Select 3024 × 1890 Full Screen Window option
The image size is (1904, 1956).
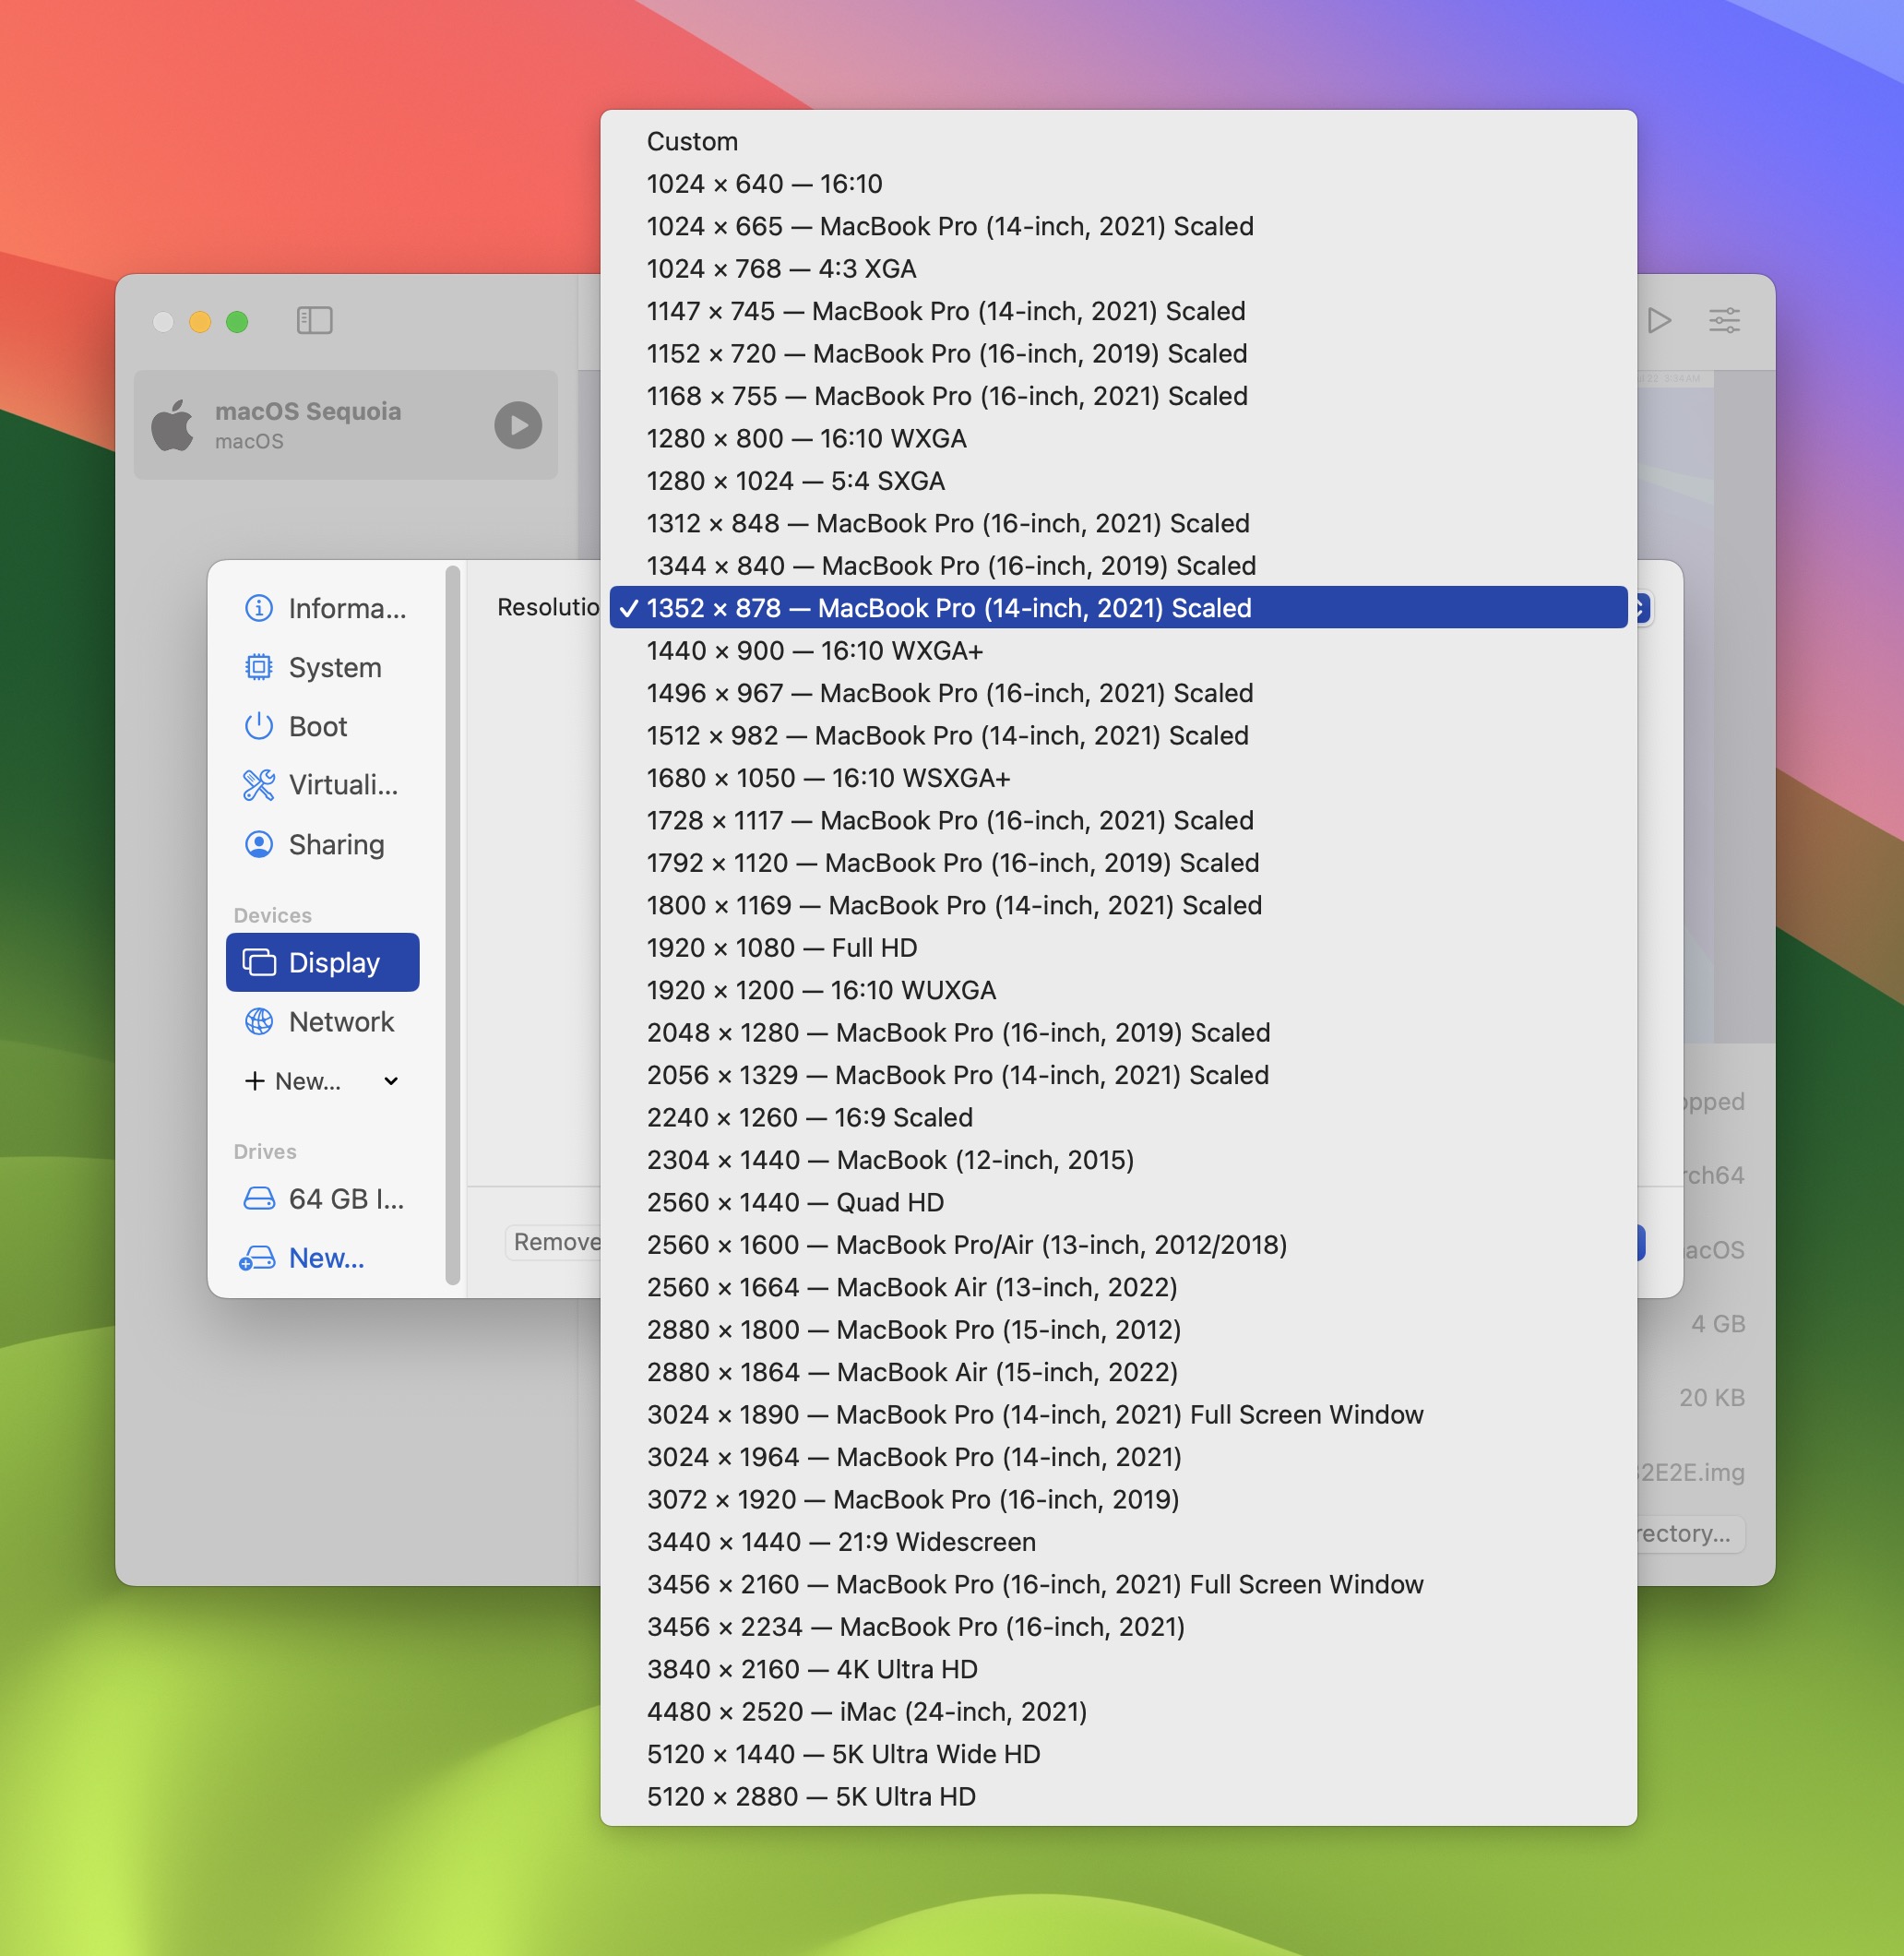1118,1415
